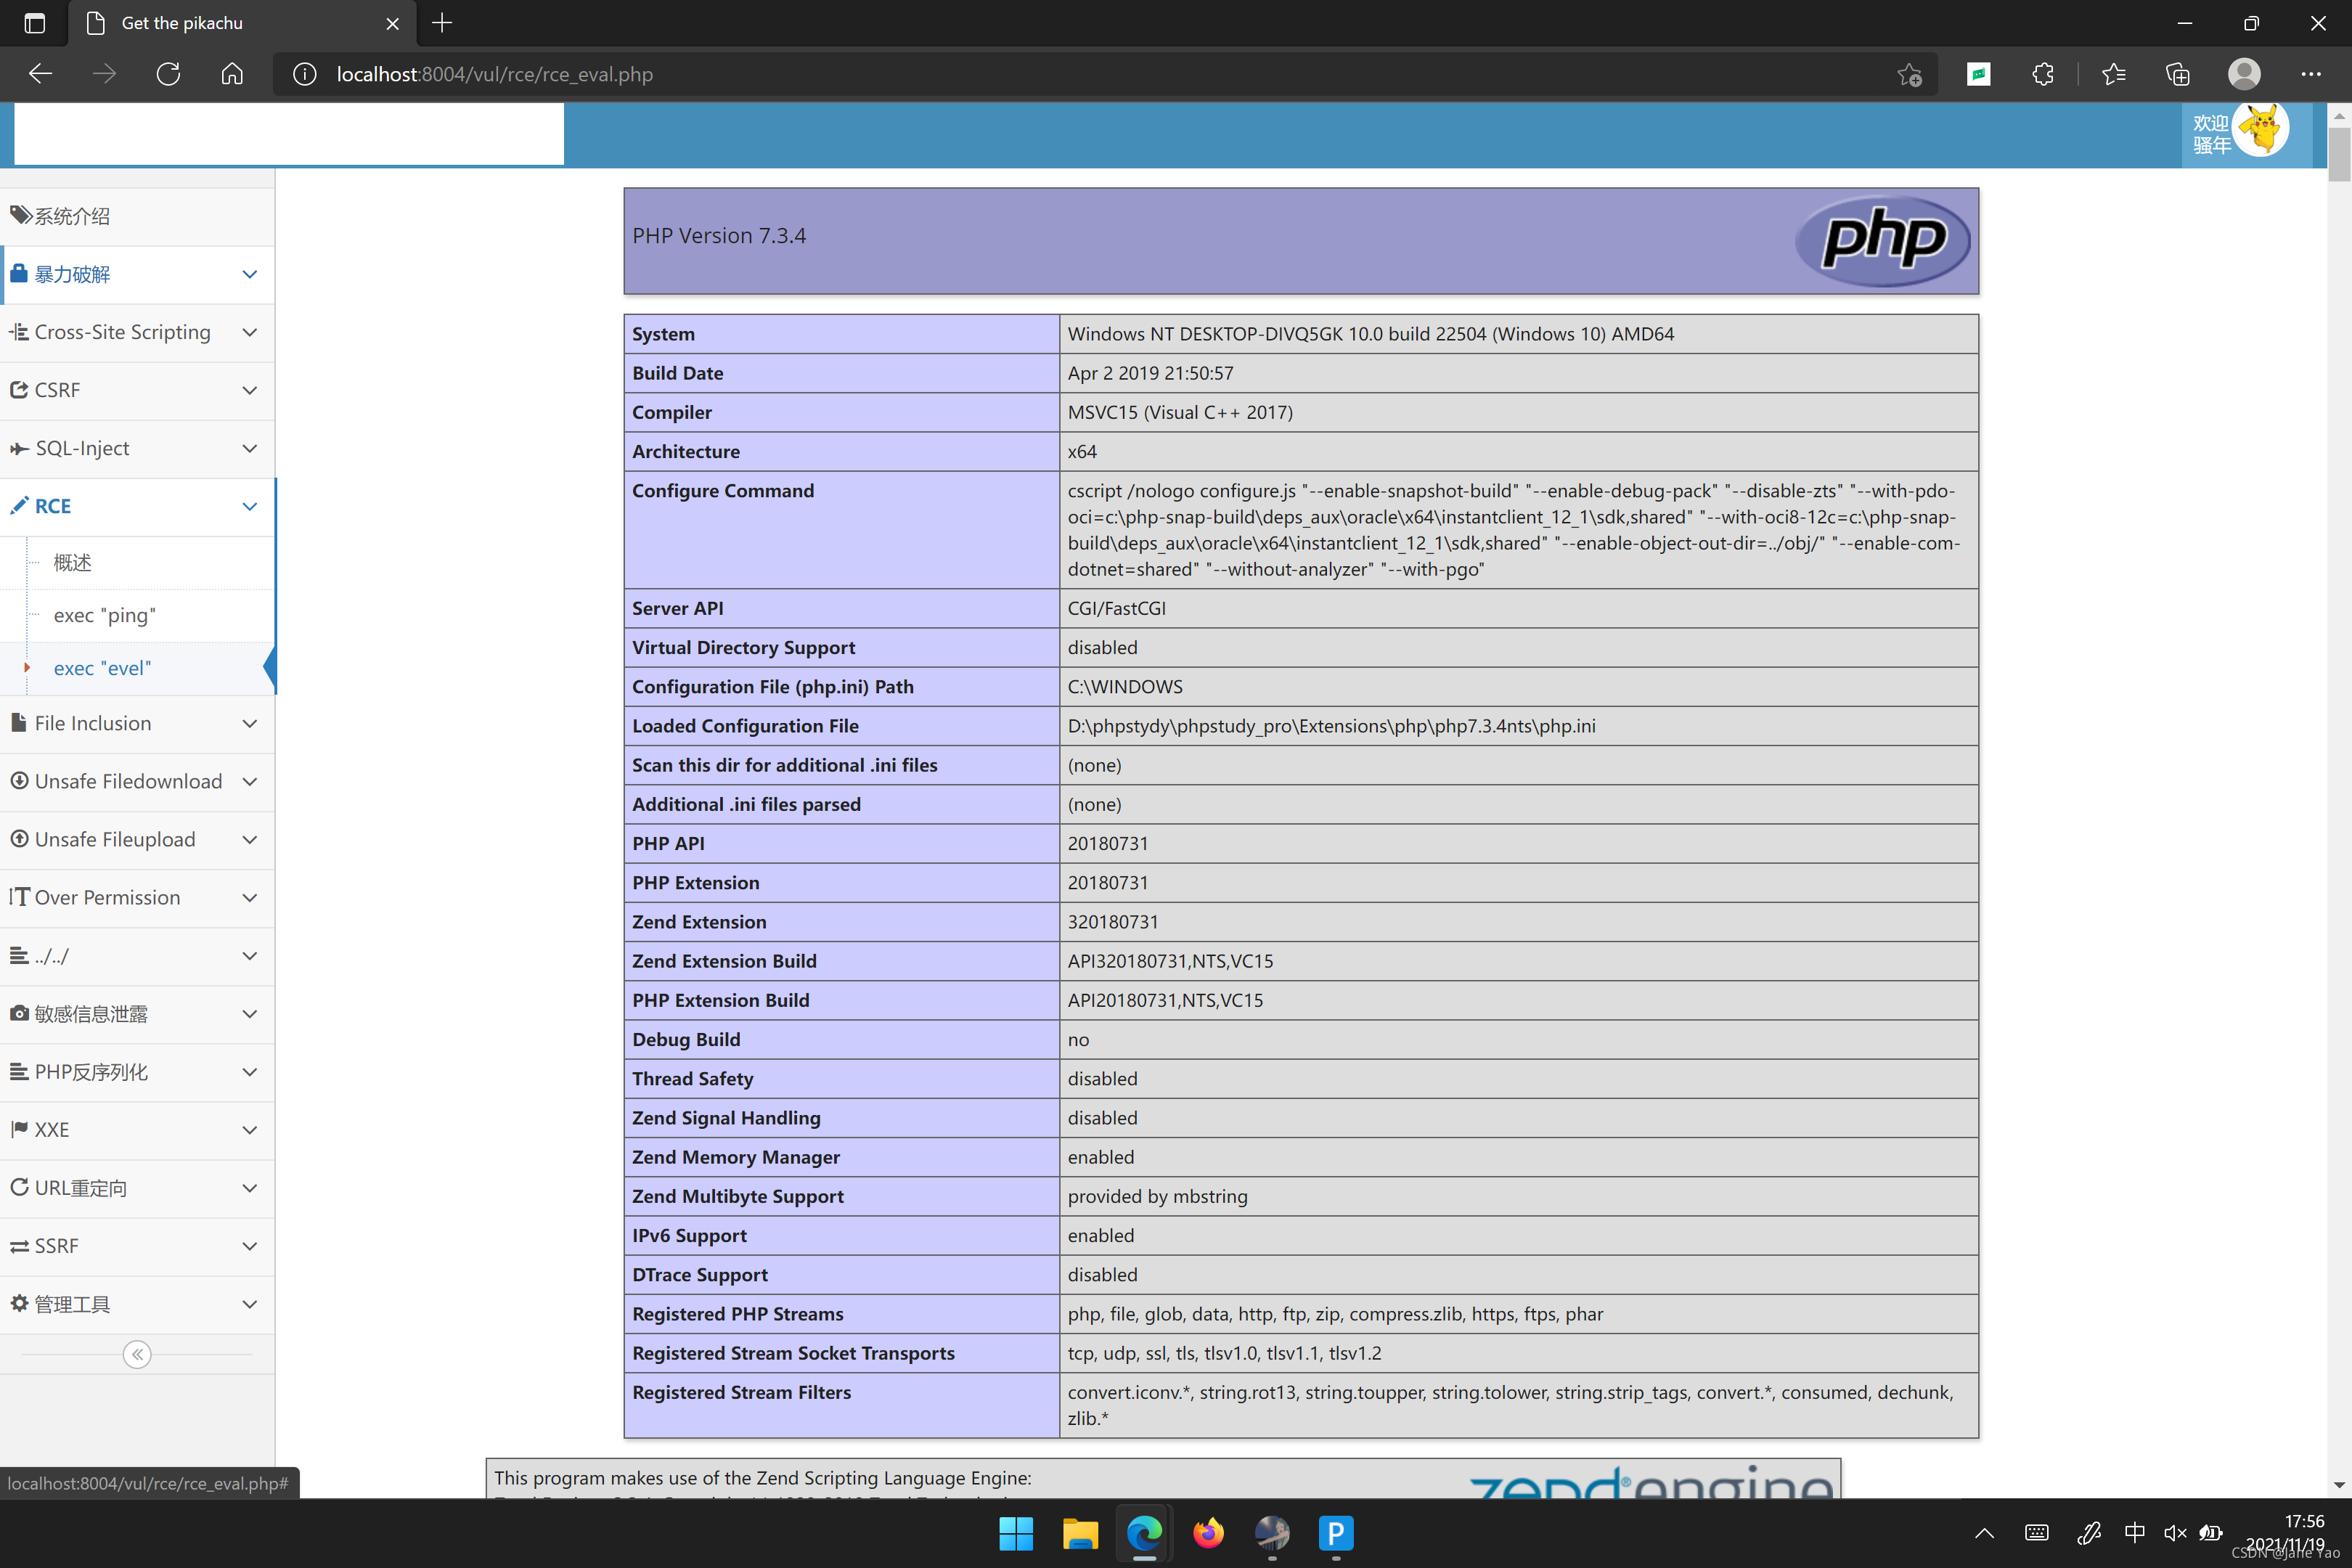Toggle Chinese input mode indicator
2352x1568 pixels.
(x=2134, y=1532)
